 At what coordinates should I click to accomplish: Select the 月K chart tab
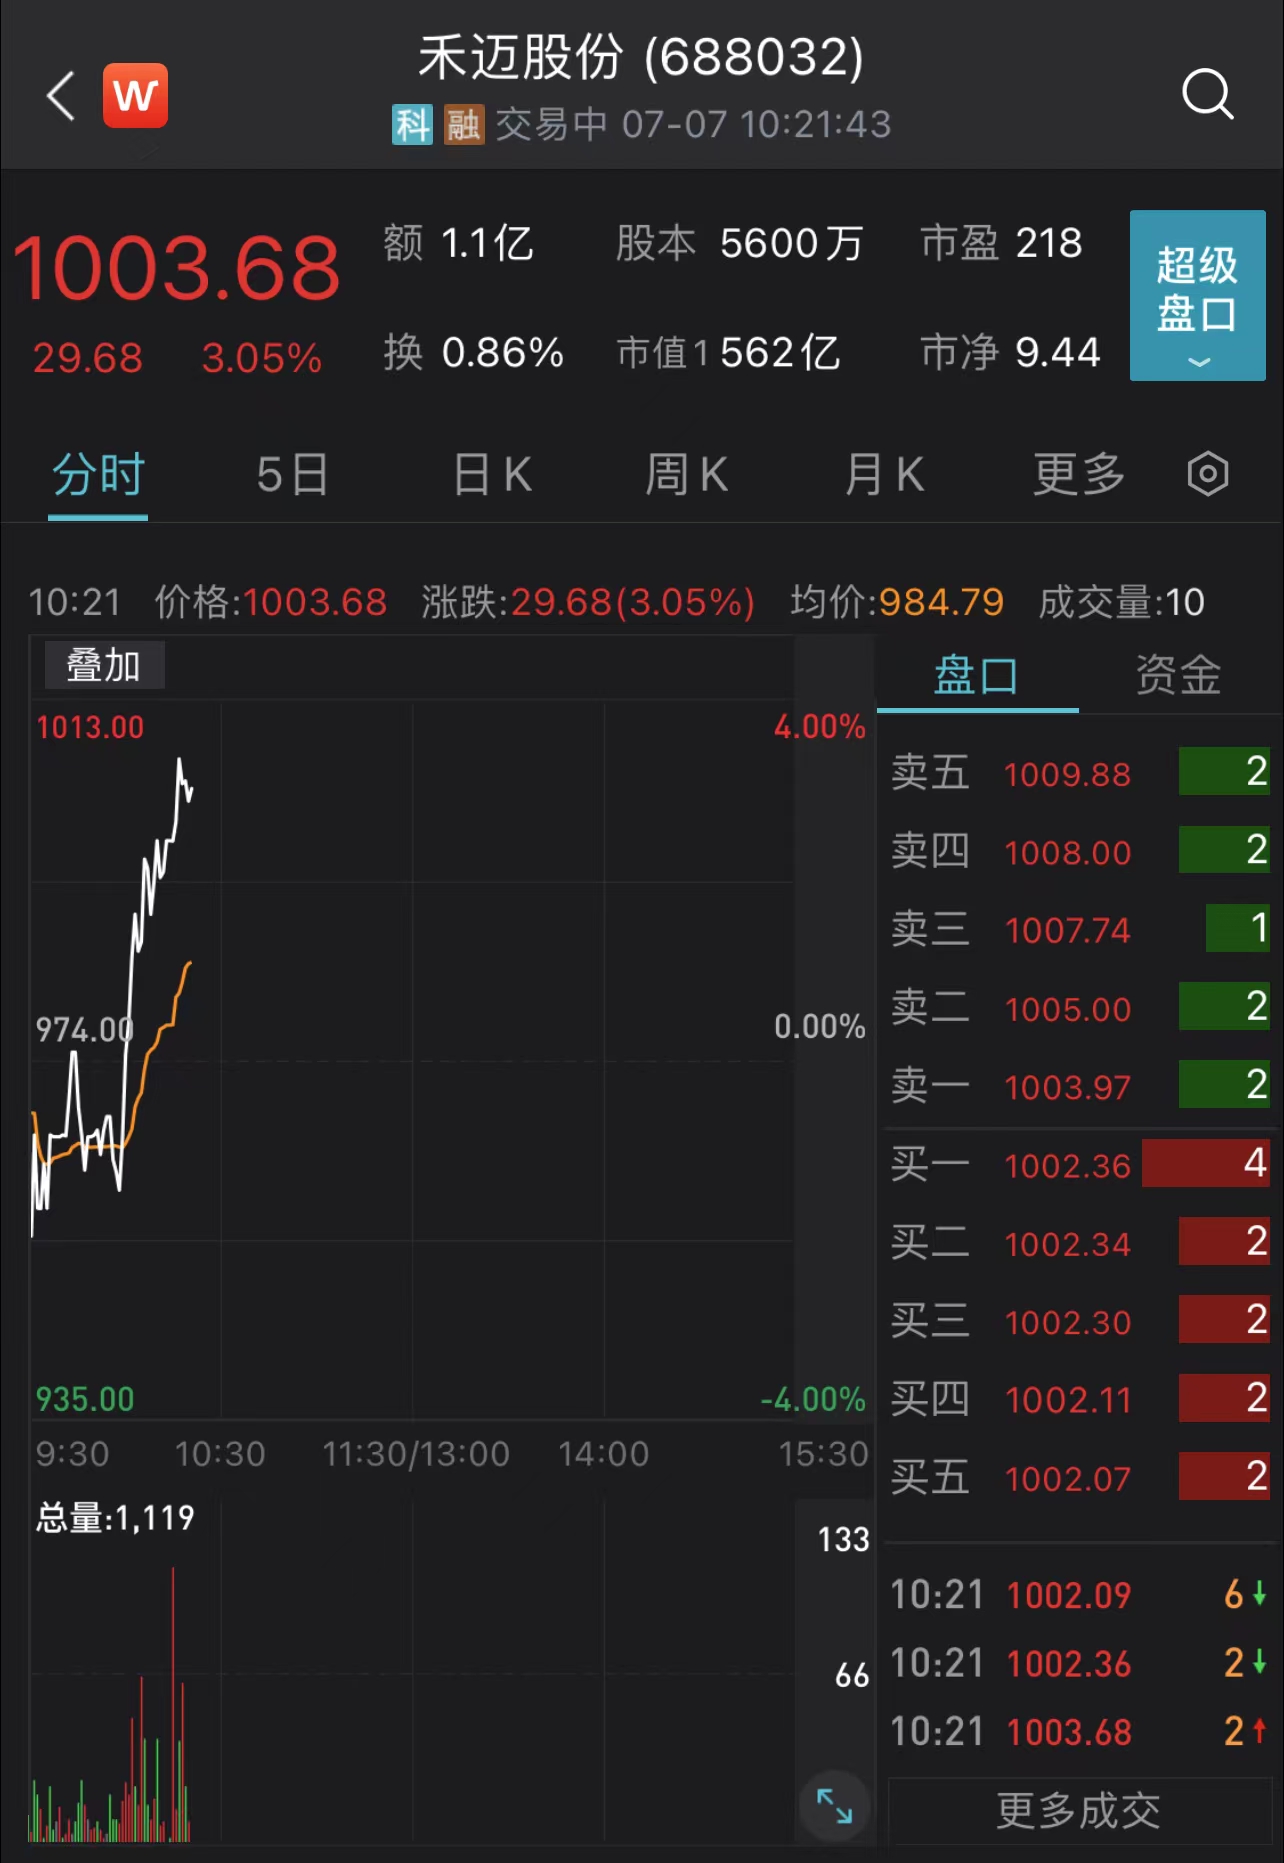[x=884, y=474]
